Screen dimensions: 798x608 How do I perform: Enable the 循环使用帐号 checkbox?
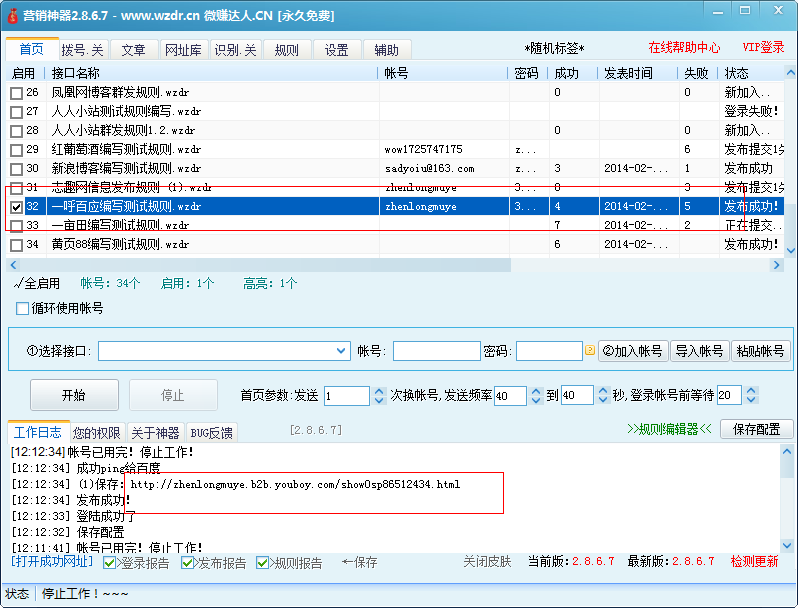point(23,308)
